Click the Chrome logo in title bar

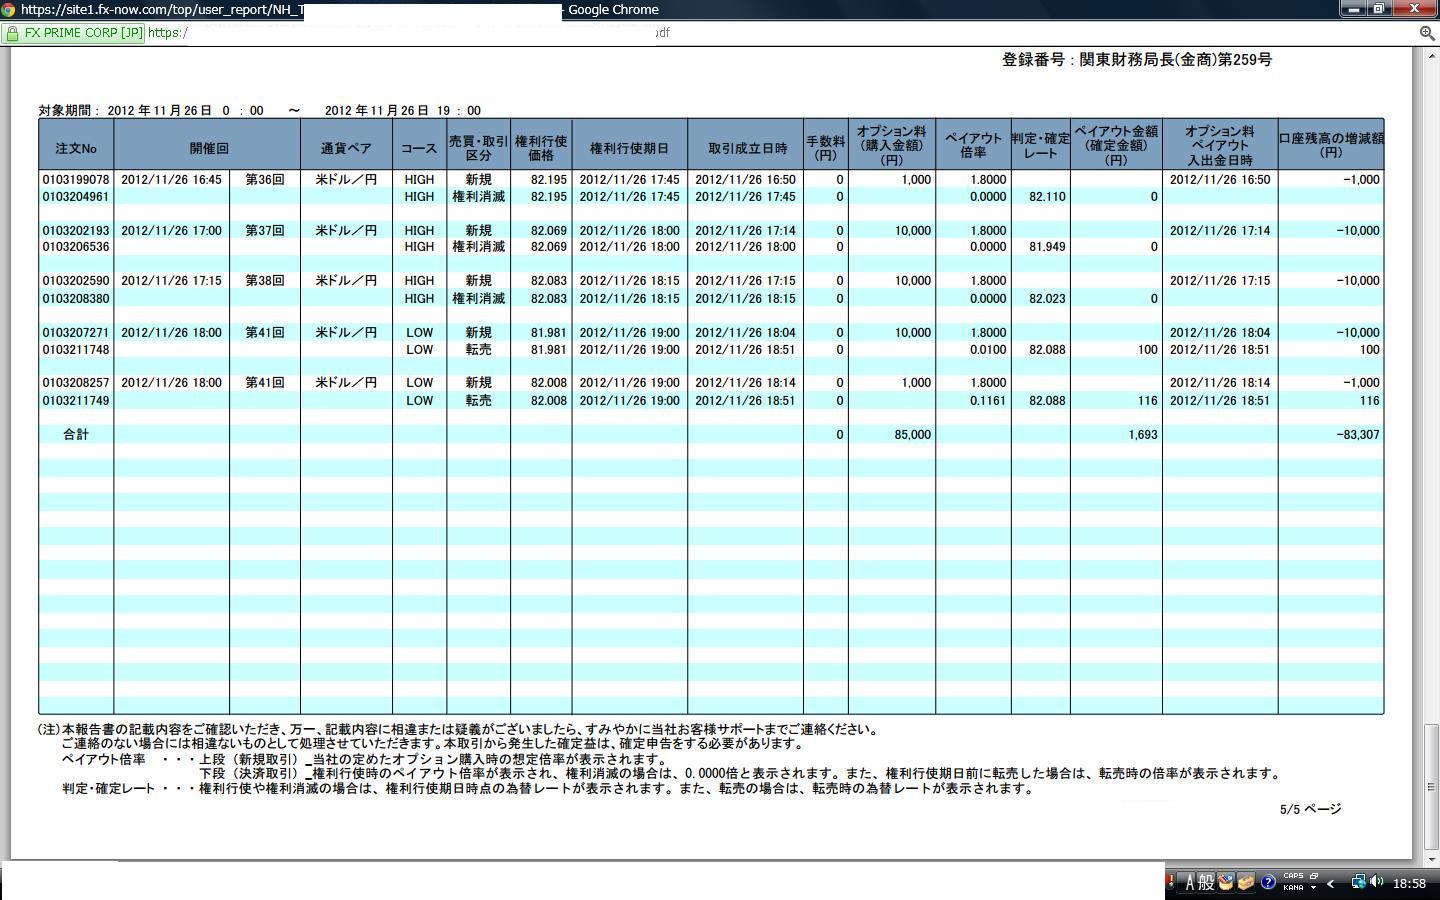click(x=8, y=10)
